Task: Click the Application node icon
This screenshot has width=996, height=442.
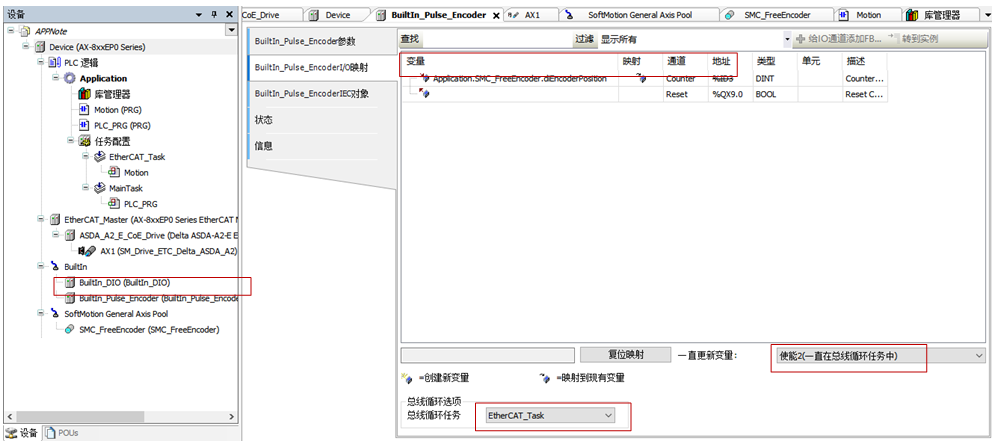Action: click(x=70, y=78)
